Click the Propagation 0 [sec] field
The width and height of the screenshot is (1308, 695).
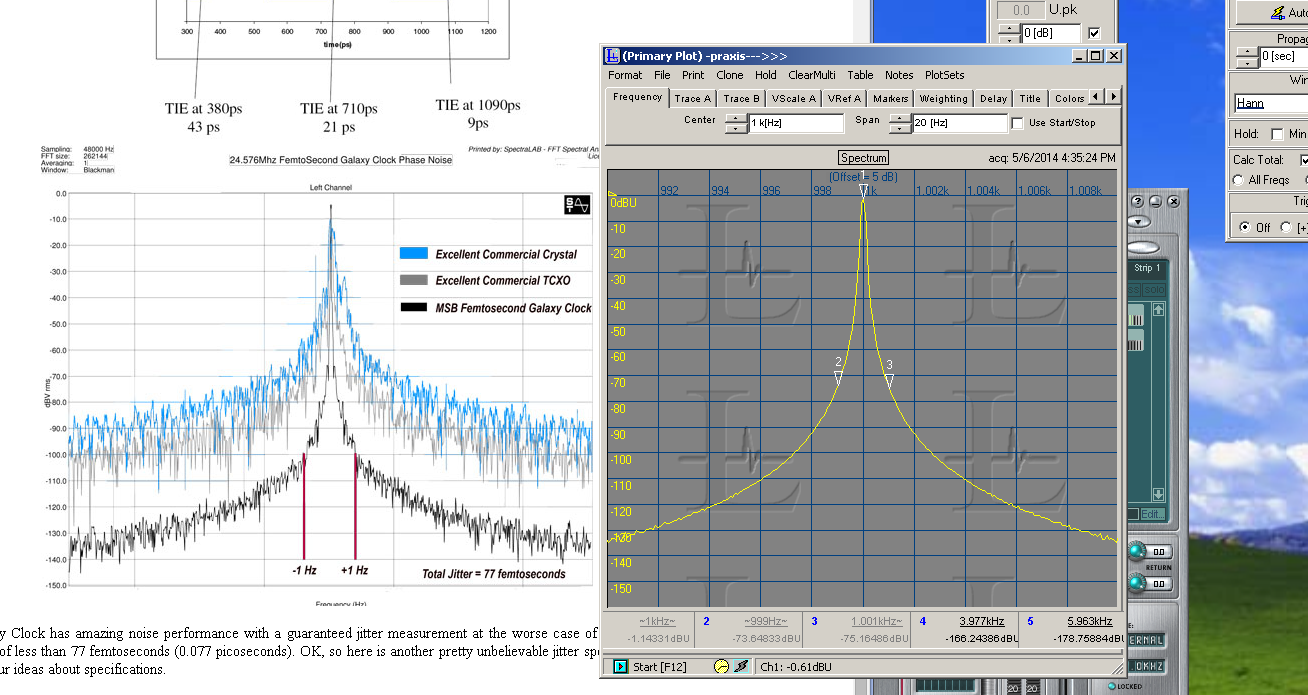coord(1283,56)
